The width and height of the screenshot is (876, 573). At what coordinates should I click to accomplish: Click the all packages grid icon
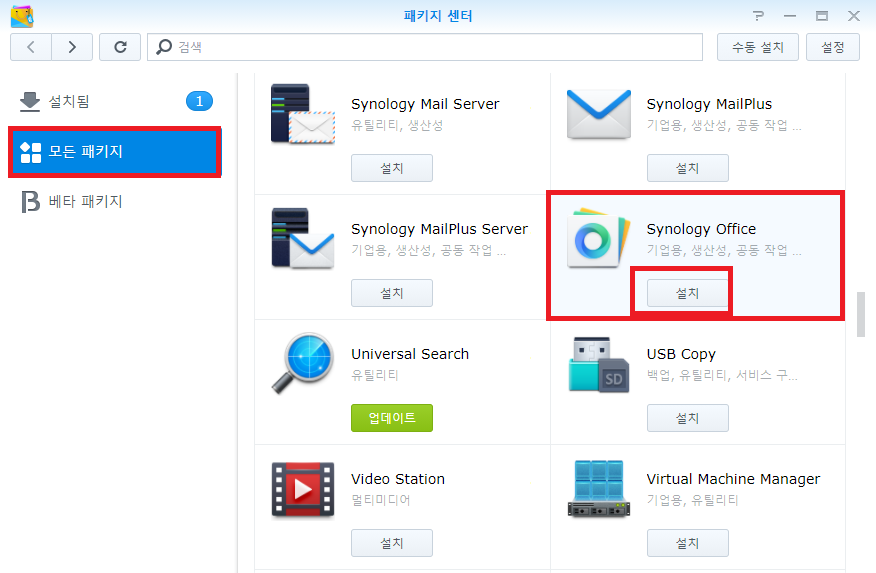point(31,152)
